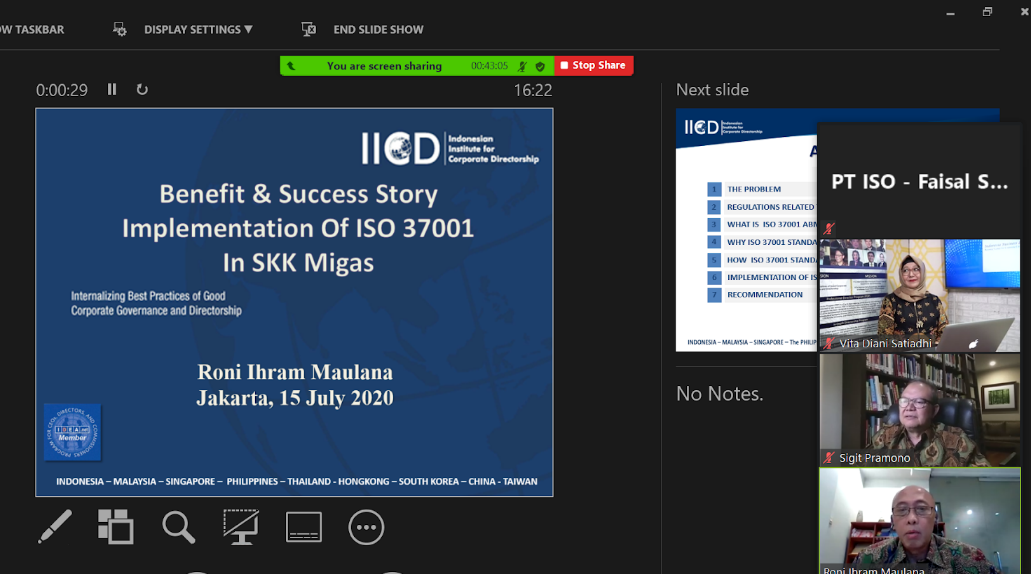Stop the Zoom screen share
The width and height of the screenshot is (1031, 574).
[x=594, y=65]
